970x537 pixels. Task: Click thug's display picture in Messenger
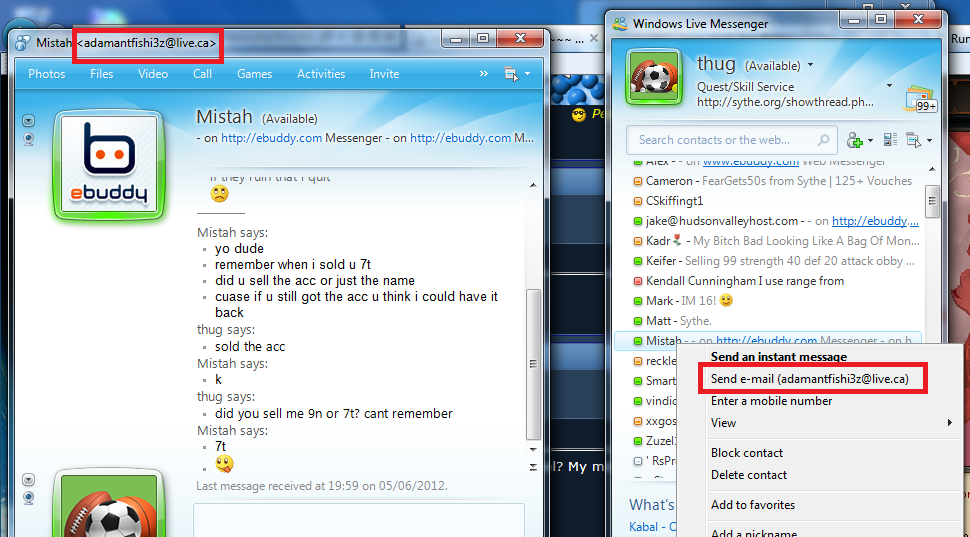click(x=654, y=77)
